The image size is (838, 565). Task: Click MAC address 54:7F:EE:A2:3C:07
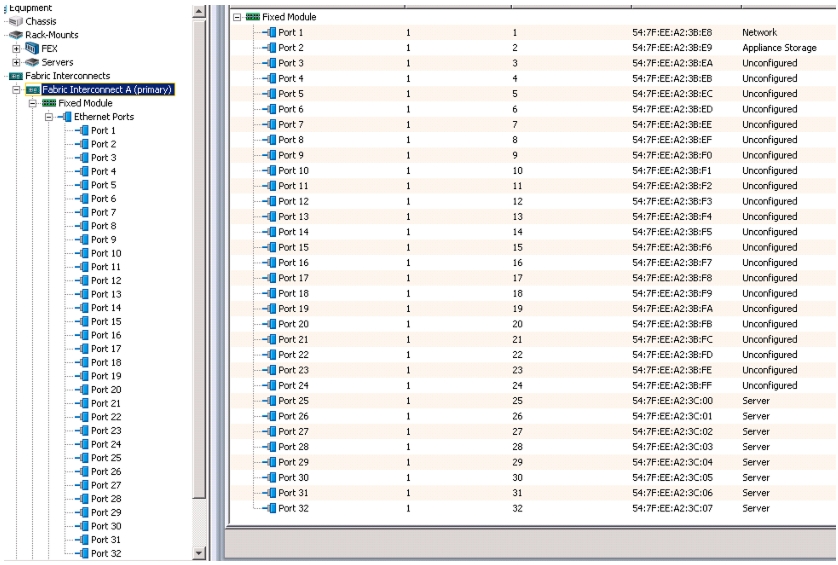(672, 508)
